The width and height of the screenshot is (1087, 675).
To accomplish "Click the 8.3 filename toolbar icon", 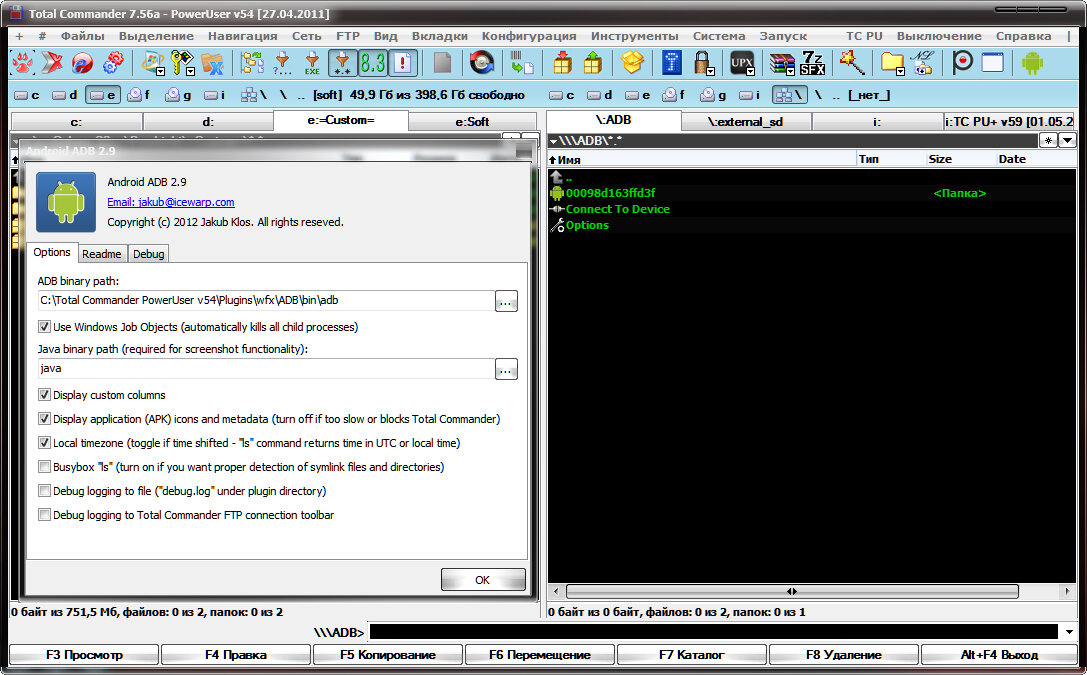I will click(372, 63).
